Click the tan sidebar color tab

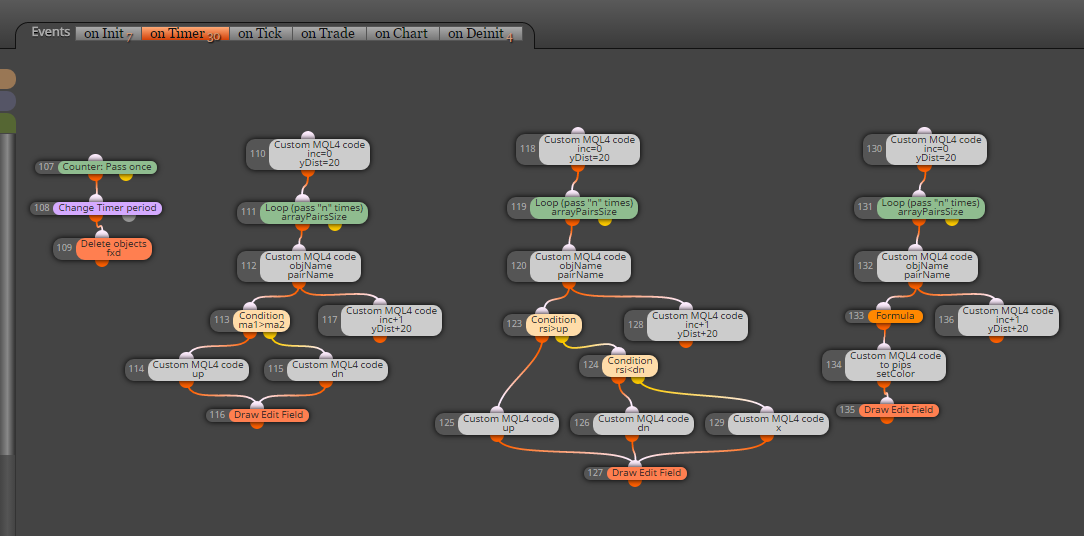tap(8, 79)
